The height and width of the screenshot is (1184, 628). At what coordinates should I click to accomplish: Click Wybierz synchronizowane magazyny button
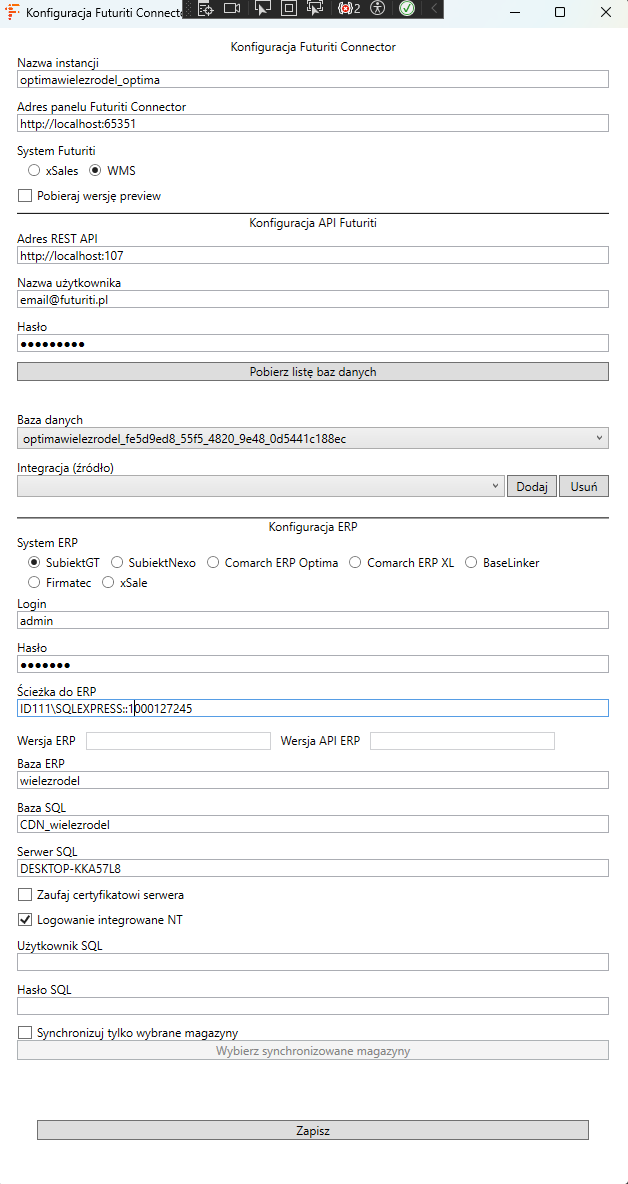(312, 1050)
